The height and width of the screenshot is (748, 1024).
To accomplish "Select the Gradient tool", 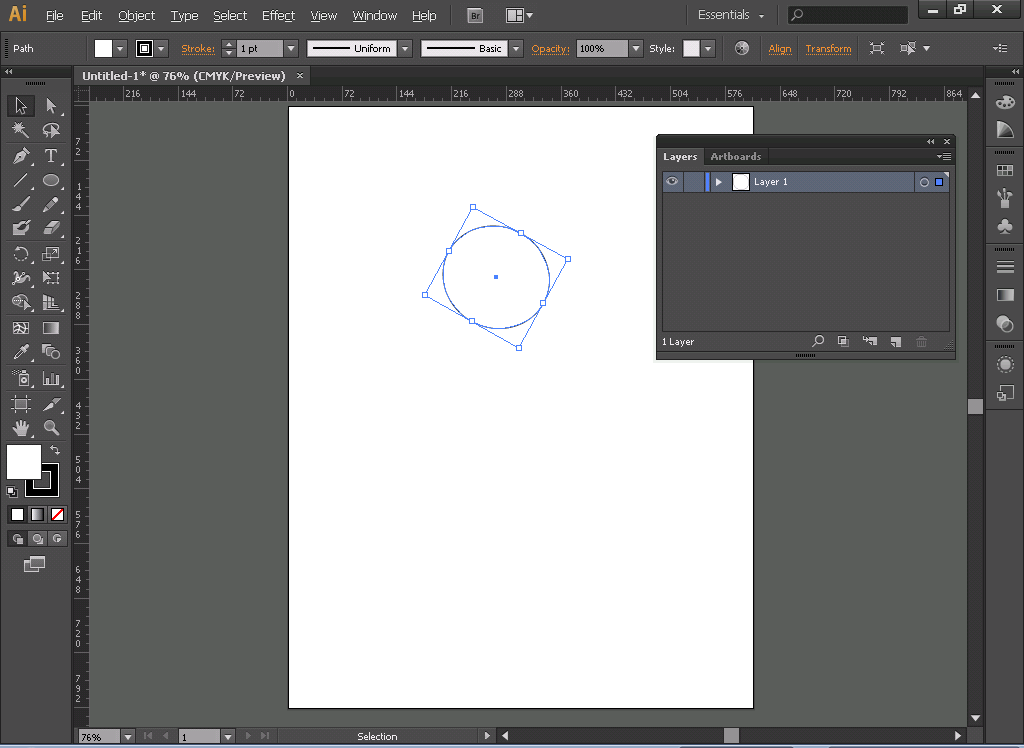I will (51, 328).
